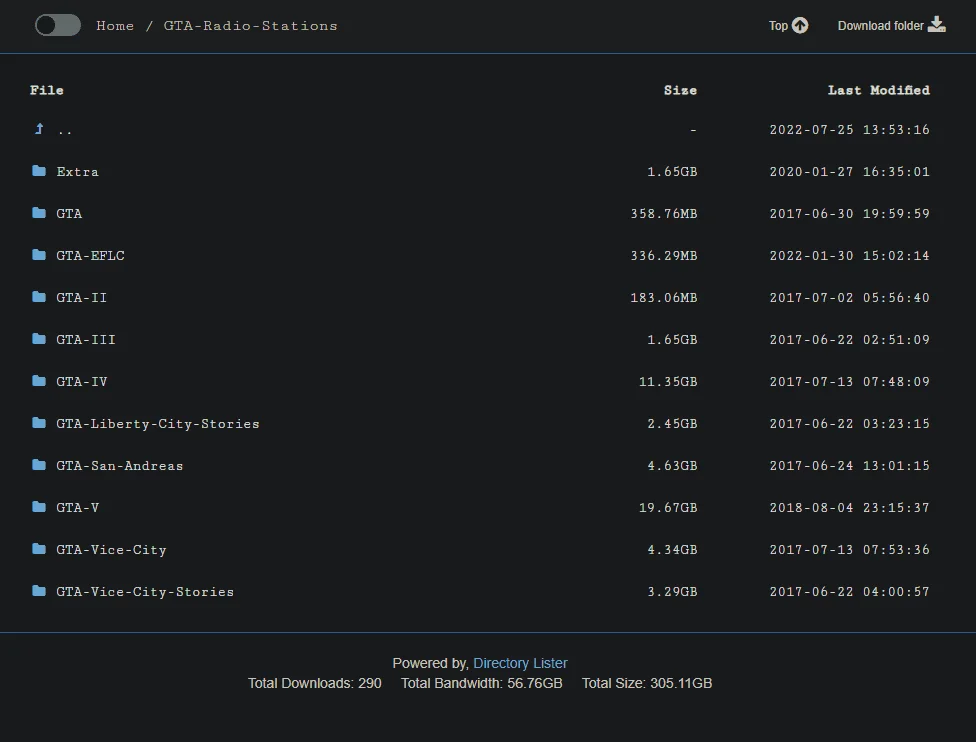This screenshot has height=742, width=976.
Task: Open the GTA-Vice-City-Stories folder
Action: click(x=145, y=592)
